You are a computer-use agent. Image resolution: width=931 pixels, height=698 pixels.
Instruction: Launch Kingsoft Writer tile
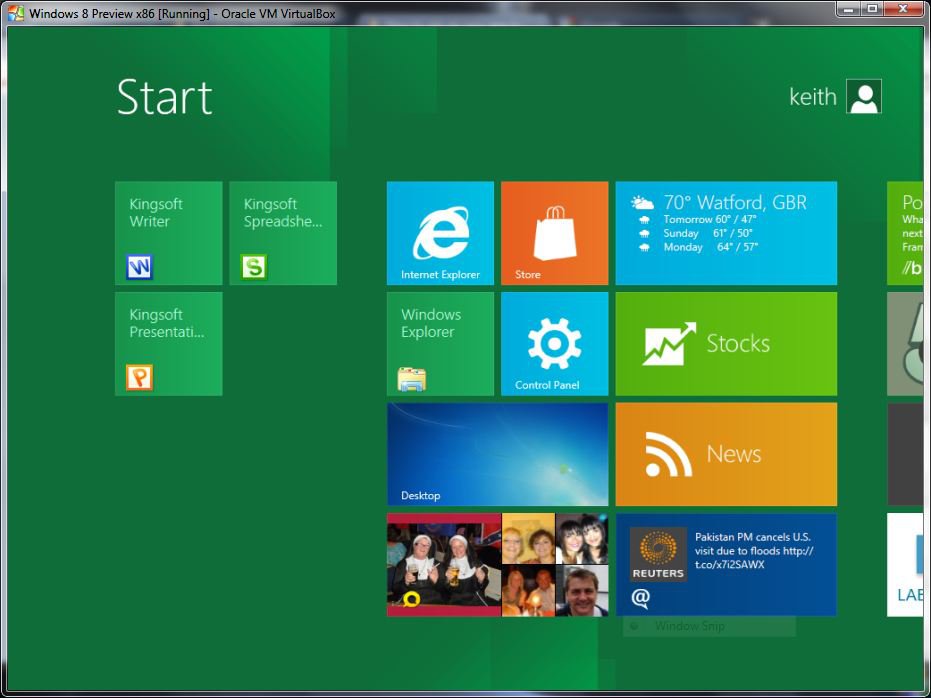[x=169, y=233]
